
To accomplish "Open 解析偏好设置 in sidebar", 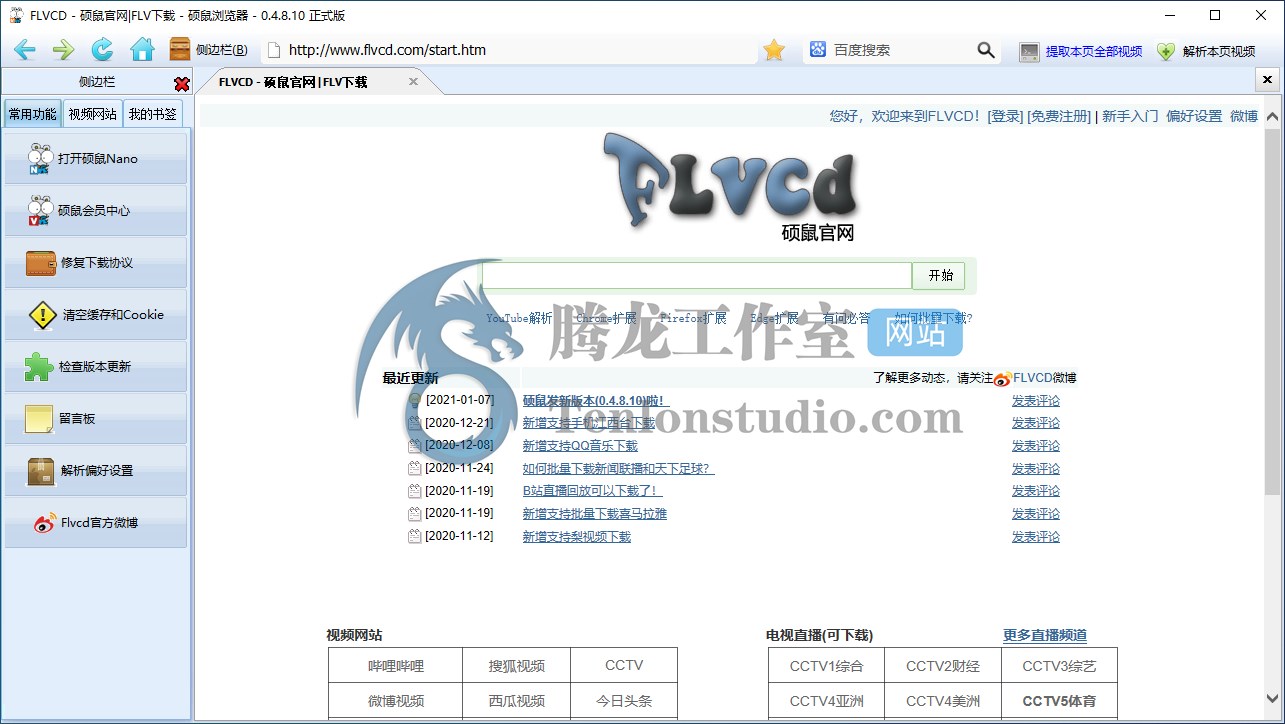I will click(x=96, y=470).
